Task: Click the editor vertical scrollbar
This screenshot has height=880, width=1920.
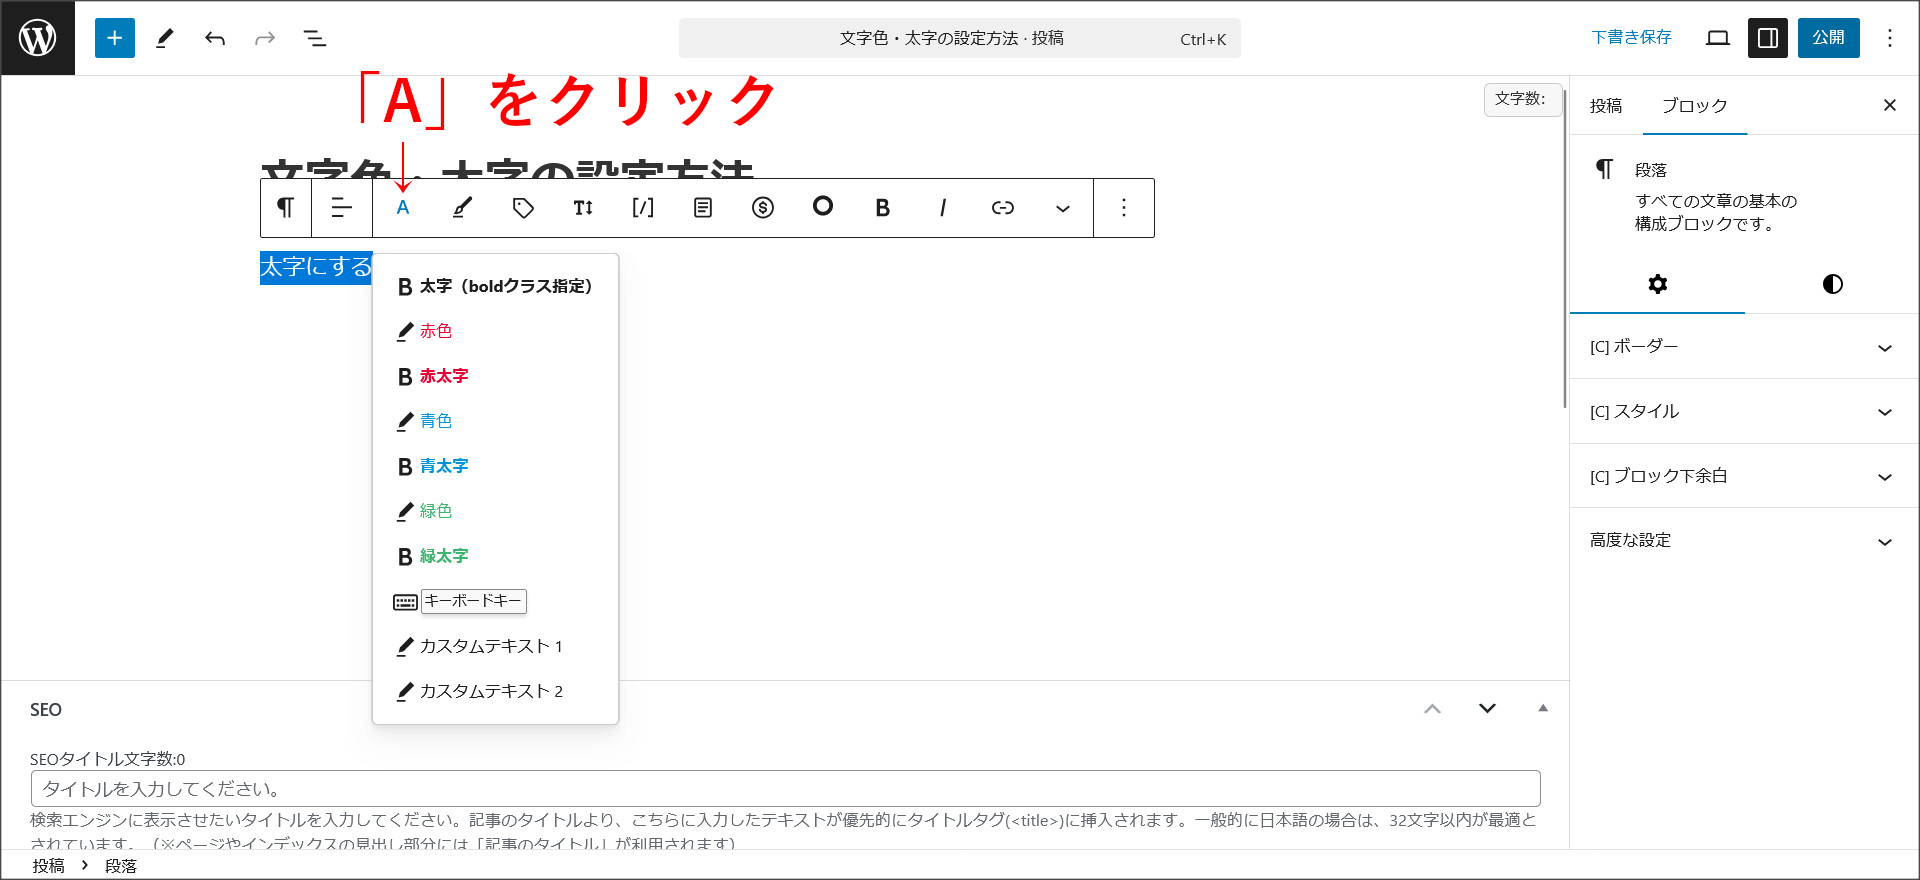Action: tap(1564, 250)
